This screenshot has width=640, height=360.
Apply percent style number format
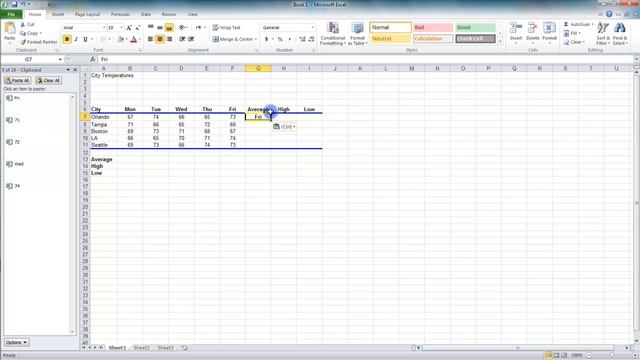coord(280,39)
